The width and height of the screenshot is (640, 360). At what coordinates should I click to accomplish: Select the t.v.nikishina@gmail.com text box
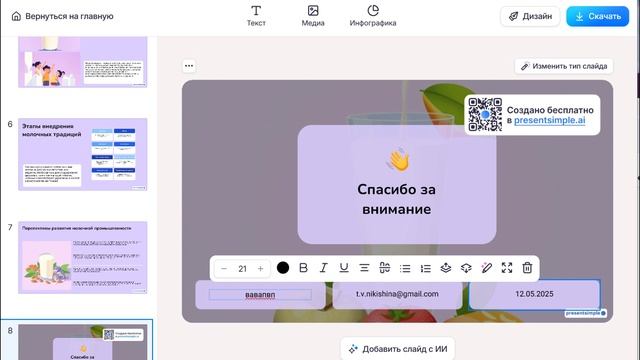pos(397,294)
